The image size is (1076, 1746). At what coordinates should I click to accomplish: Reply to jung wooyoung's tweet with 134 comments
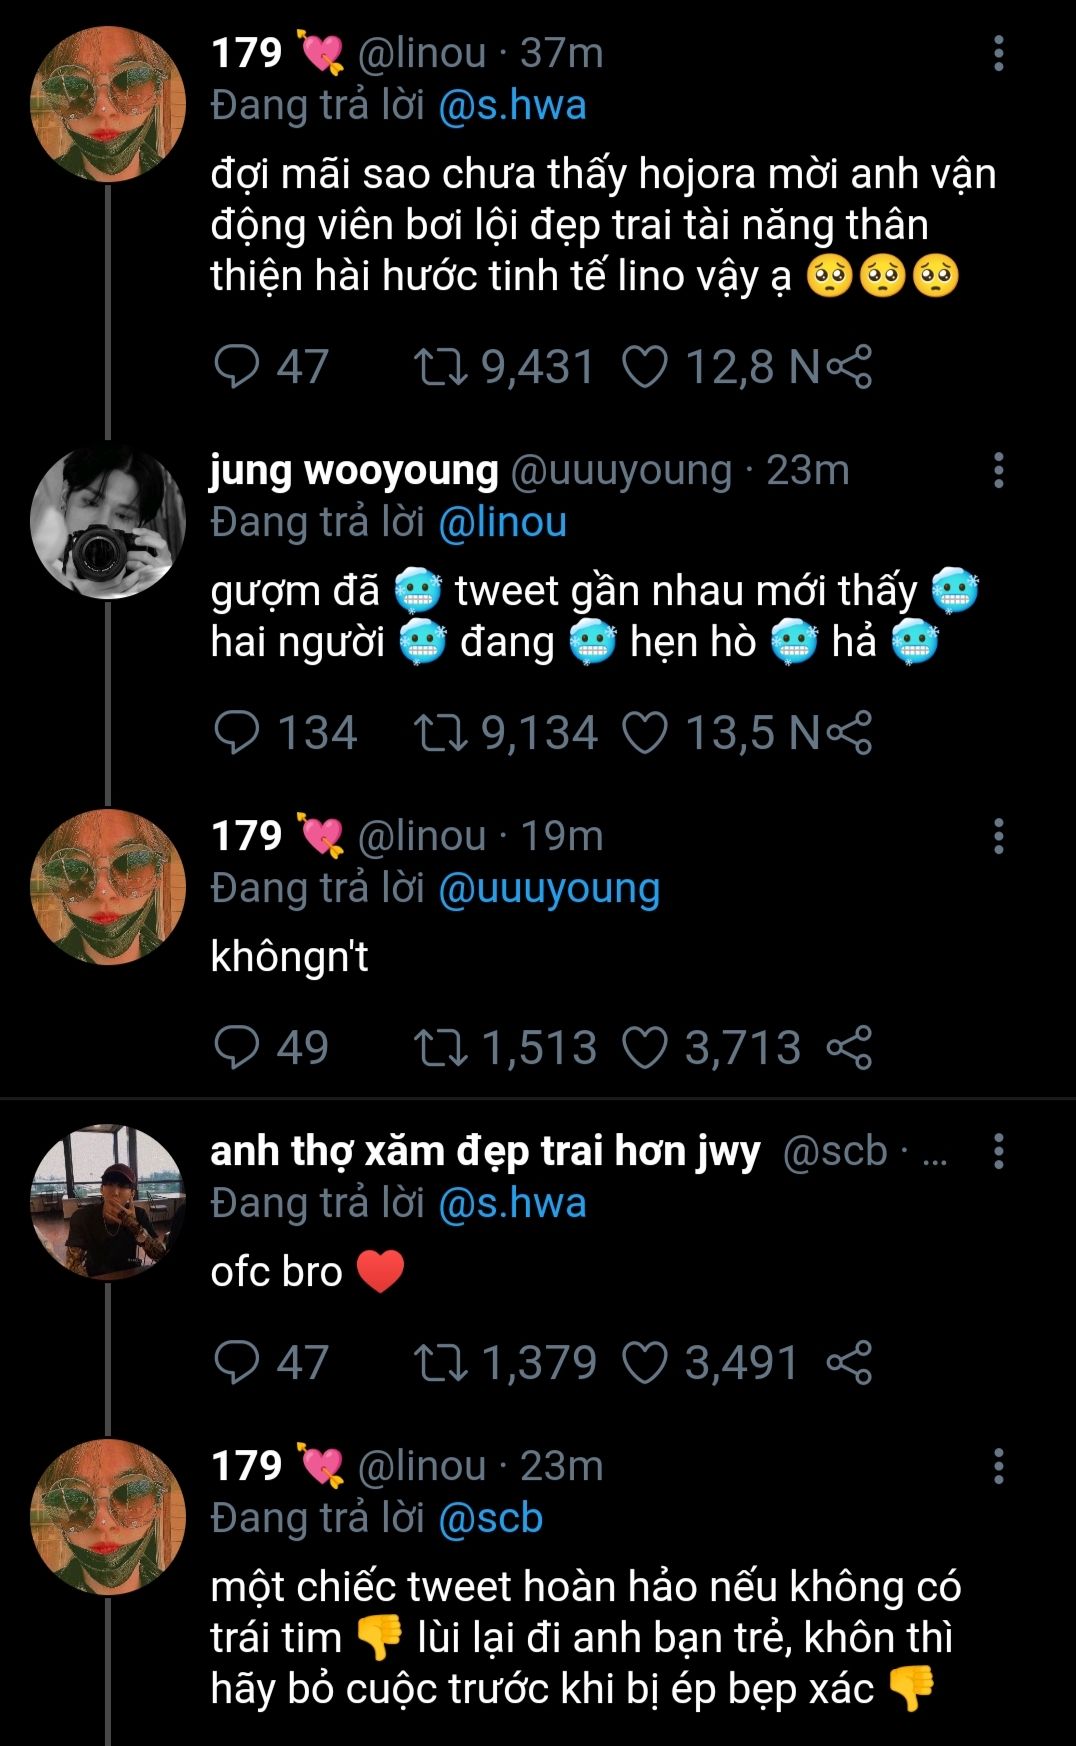[x=237, y=733]
